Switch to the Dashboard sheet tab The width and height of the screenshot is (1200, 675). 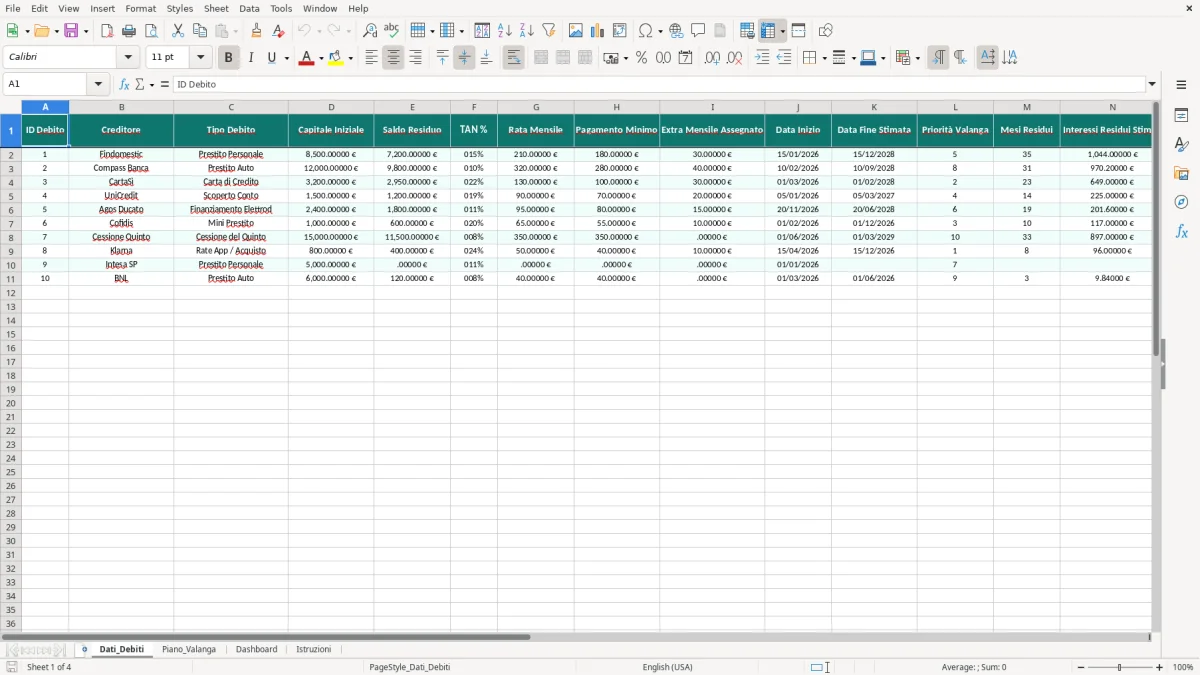(257, 649)
